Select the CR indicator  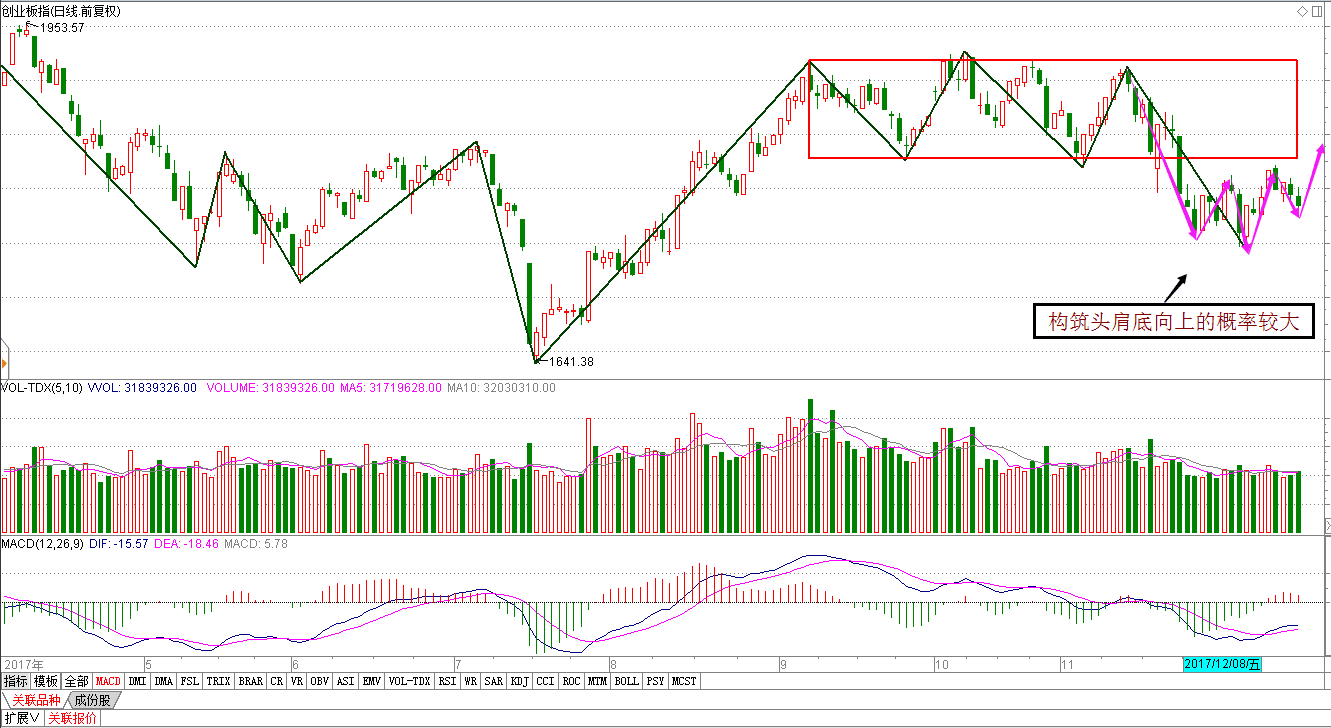pyautogui.click(x=276, y=681)
